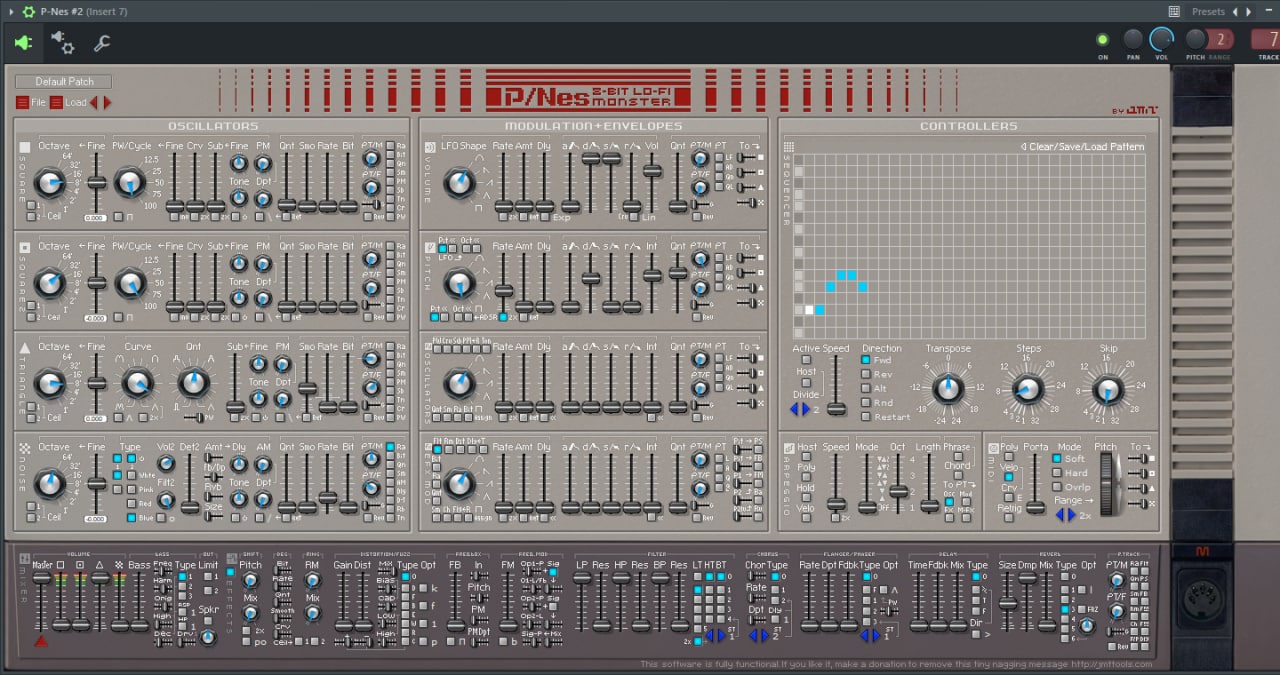Decrease pitch Range with blue left arrow
This screenshot has height=675, width=1280.
coord(1061,515)
